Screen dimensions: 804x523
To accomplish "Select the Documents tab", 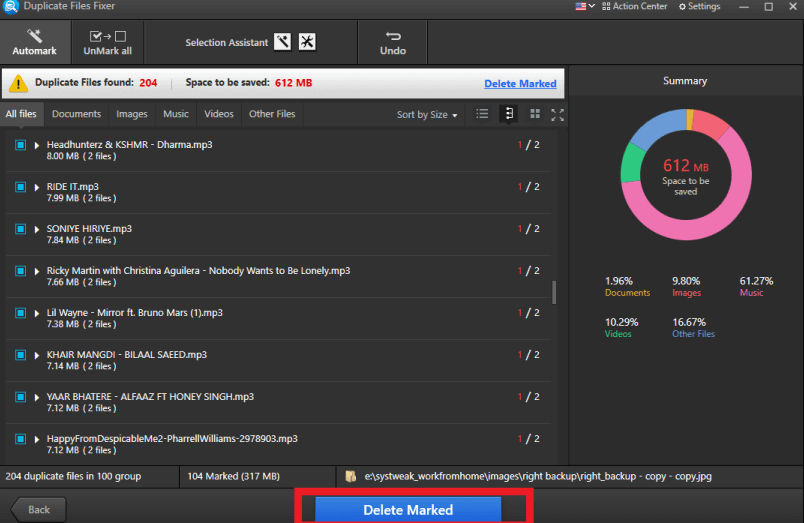I will (76, 114).
